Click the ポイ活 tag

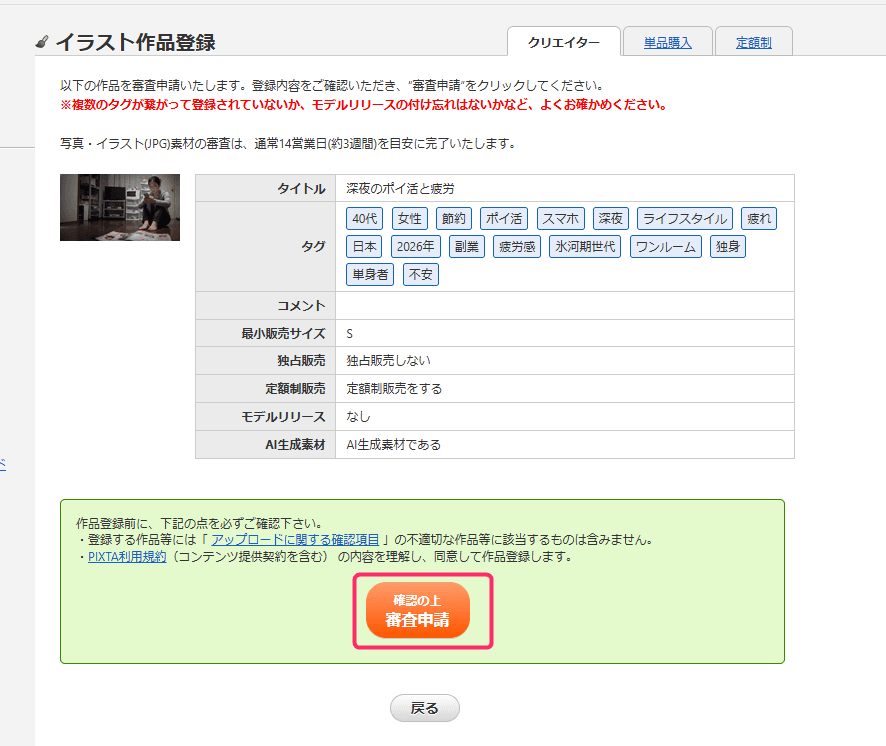[502, 217]
